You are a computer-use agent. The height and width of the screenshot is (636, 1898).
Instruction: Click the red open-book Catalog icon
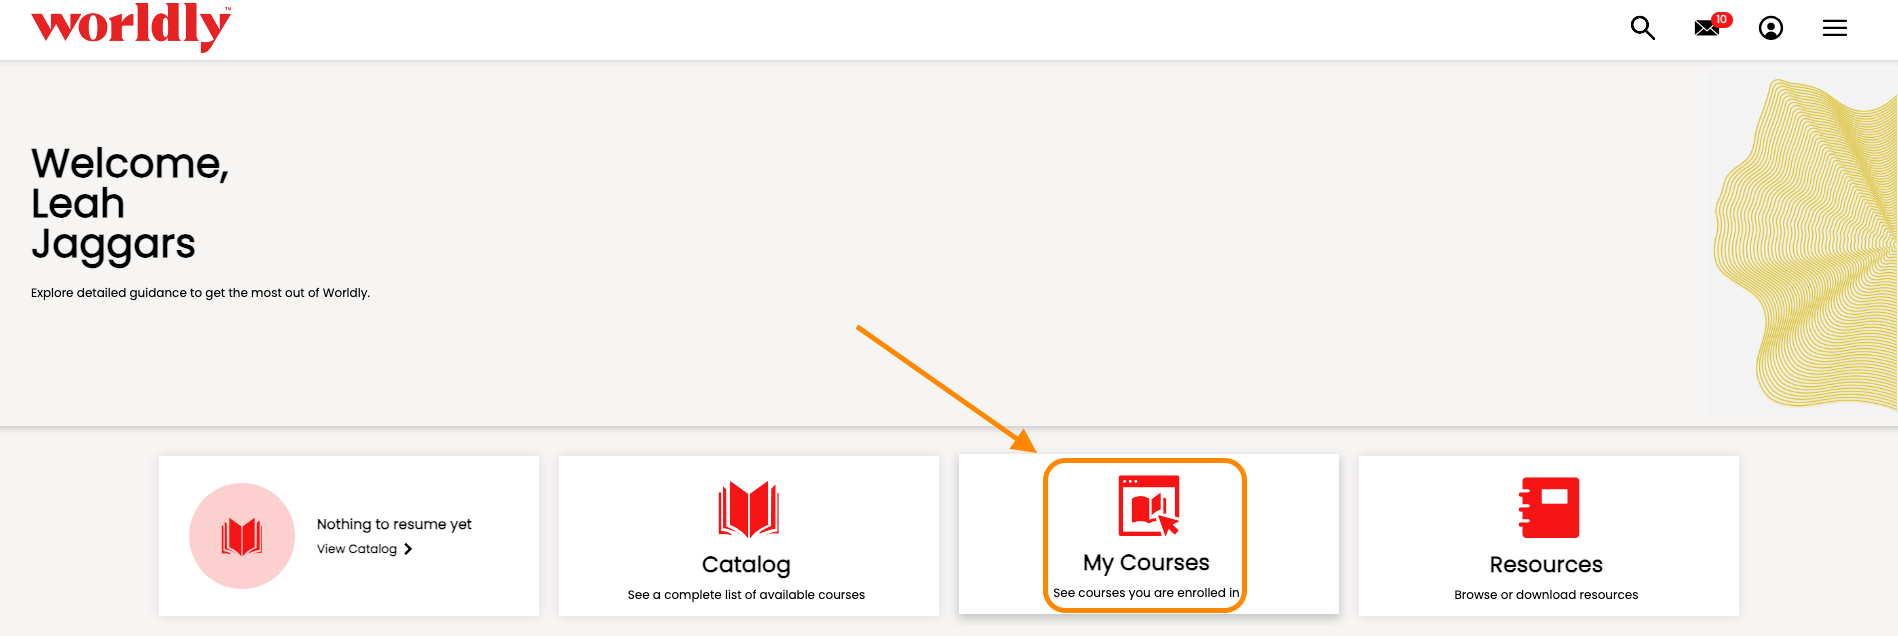pyautogui.click(x=748, y=509)
